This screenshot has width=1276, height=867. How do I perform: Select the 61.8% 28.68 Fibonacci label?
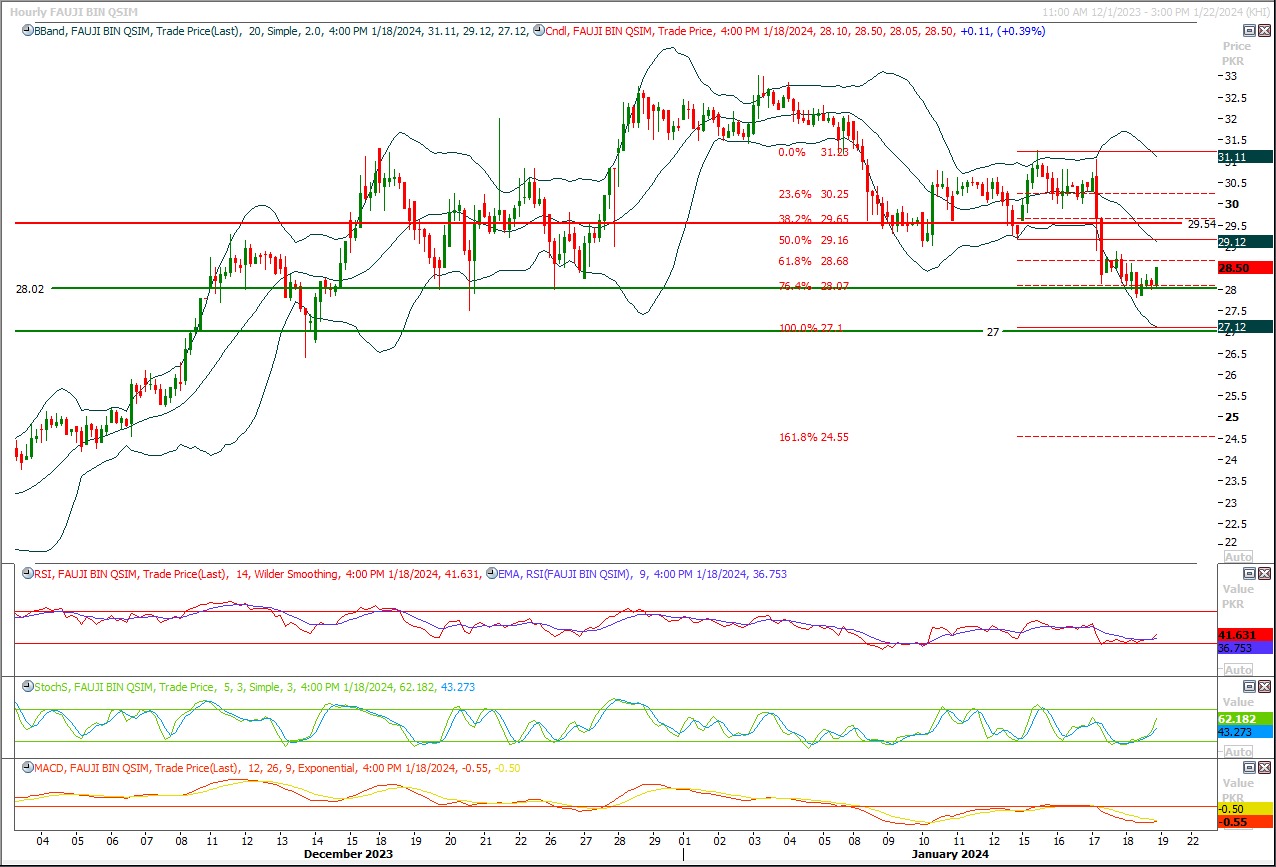(814, 261)
